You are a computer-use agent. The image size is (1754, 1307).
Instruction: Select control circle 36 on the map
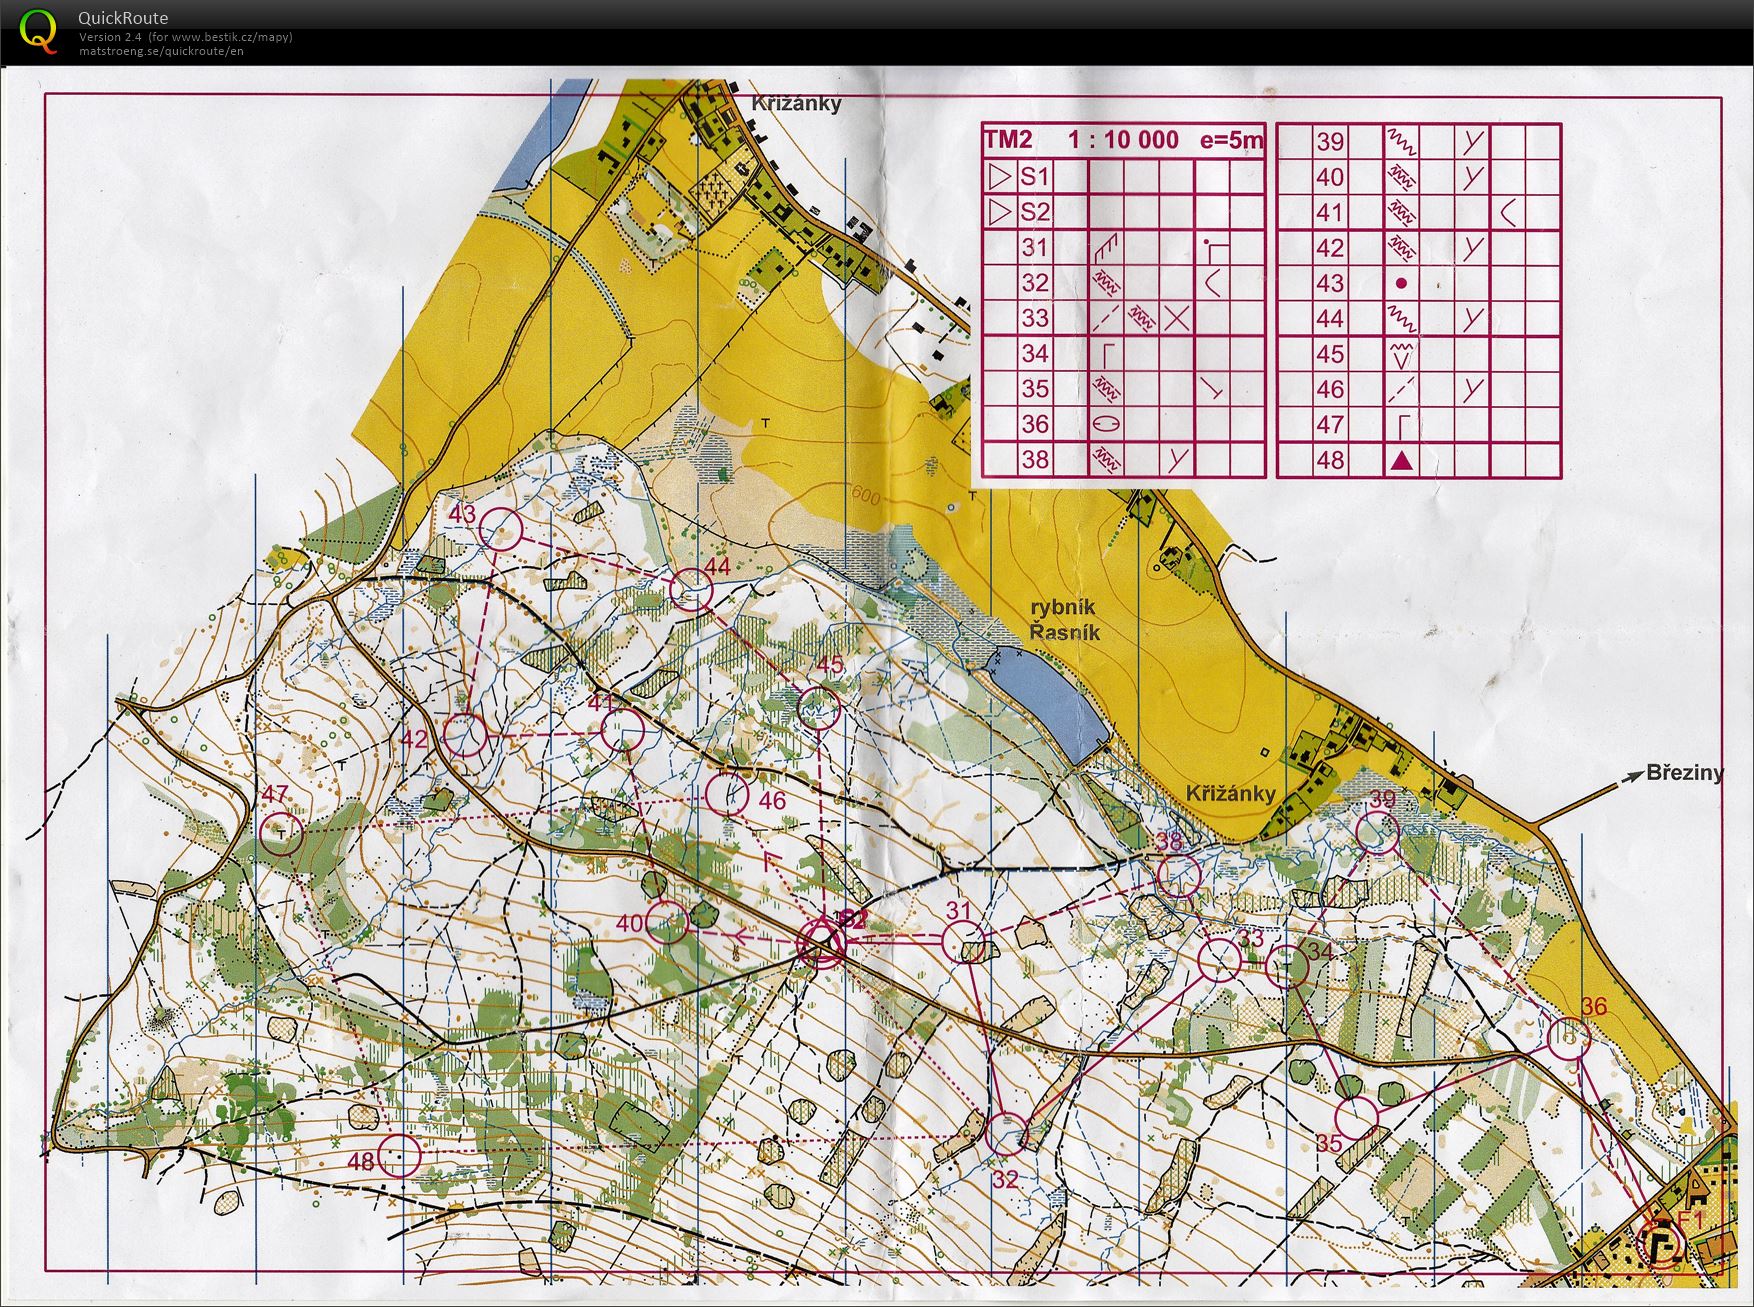(1569, 1038)
